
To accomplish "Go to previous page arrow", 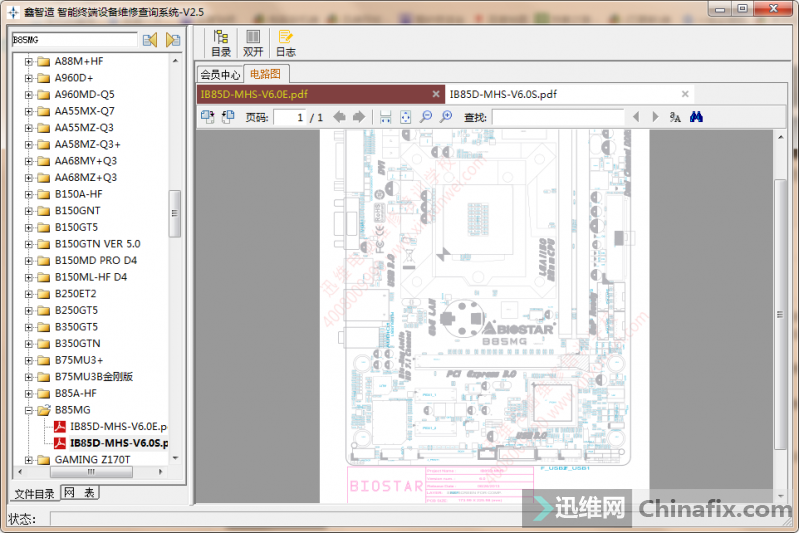I will pos(339,117).
